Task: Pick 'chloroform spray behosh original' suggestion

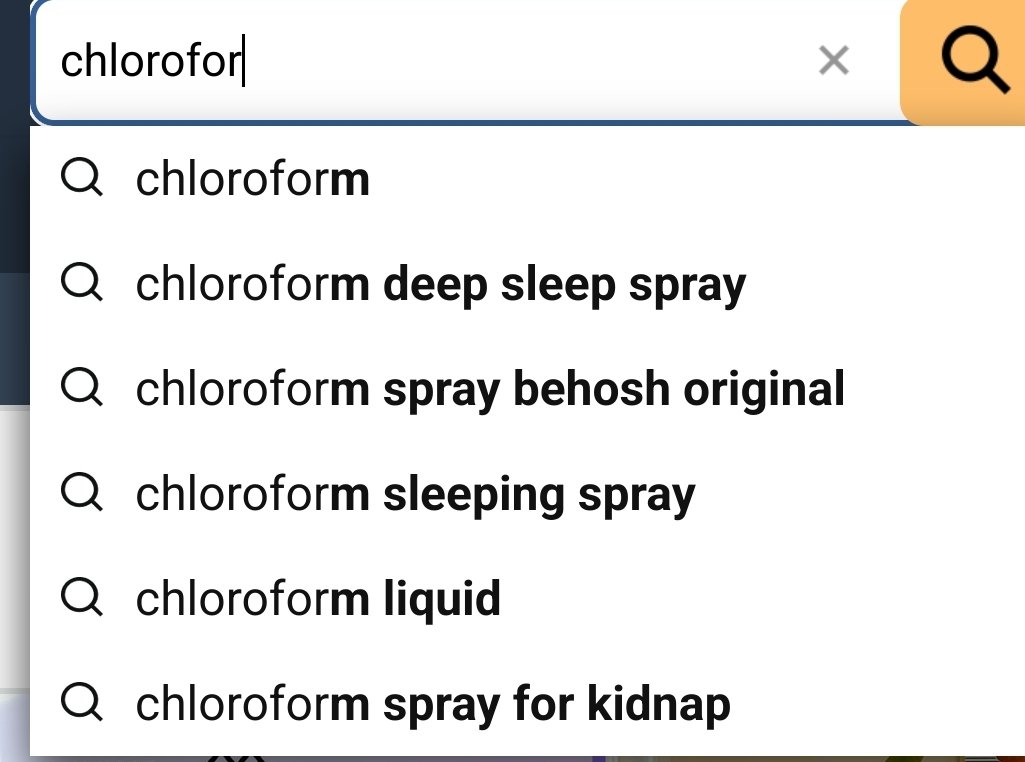Action: (x=490, y=389)
